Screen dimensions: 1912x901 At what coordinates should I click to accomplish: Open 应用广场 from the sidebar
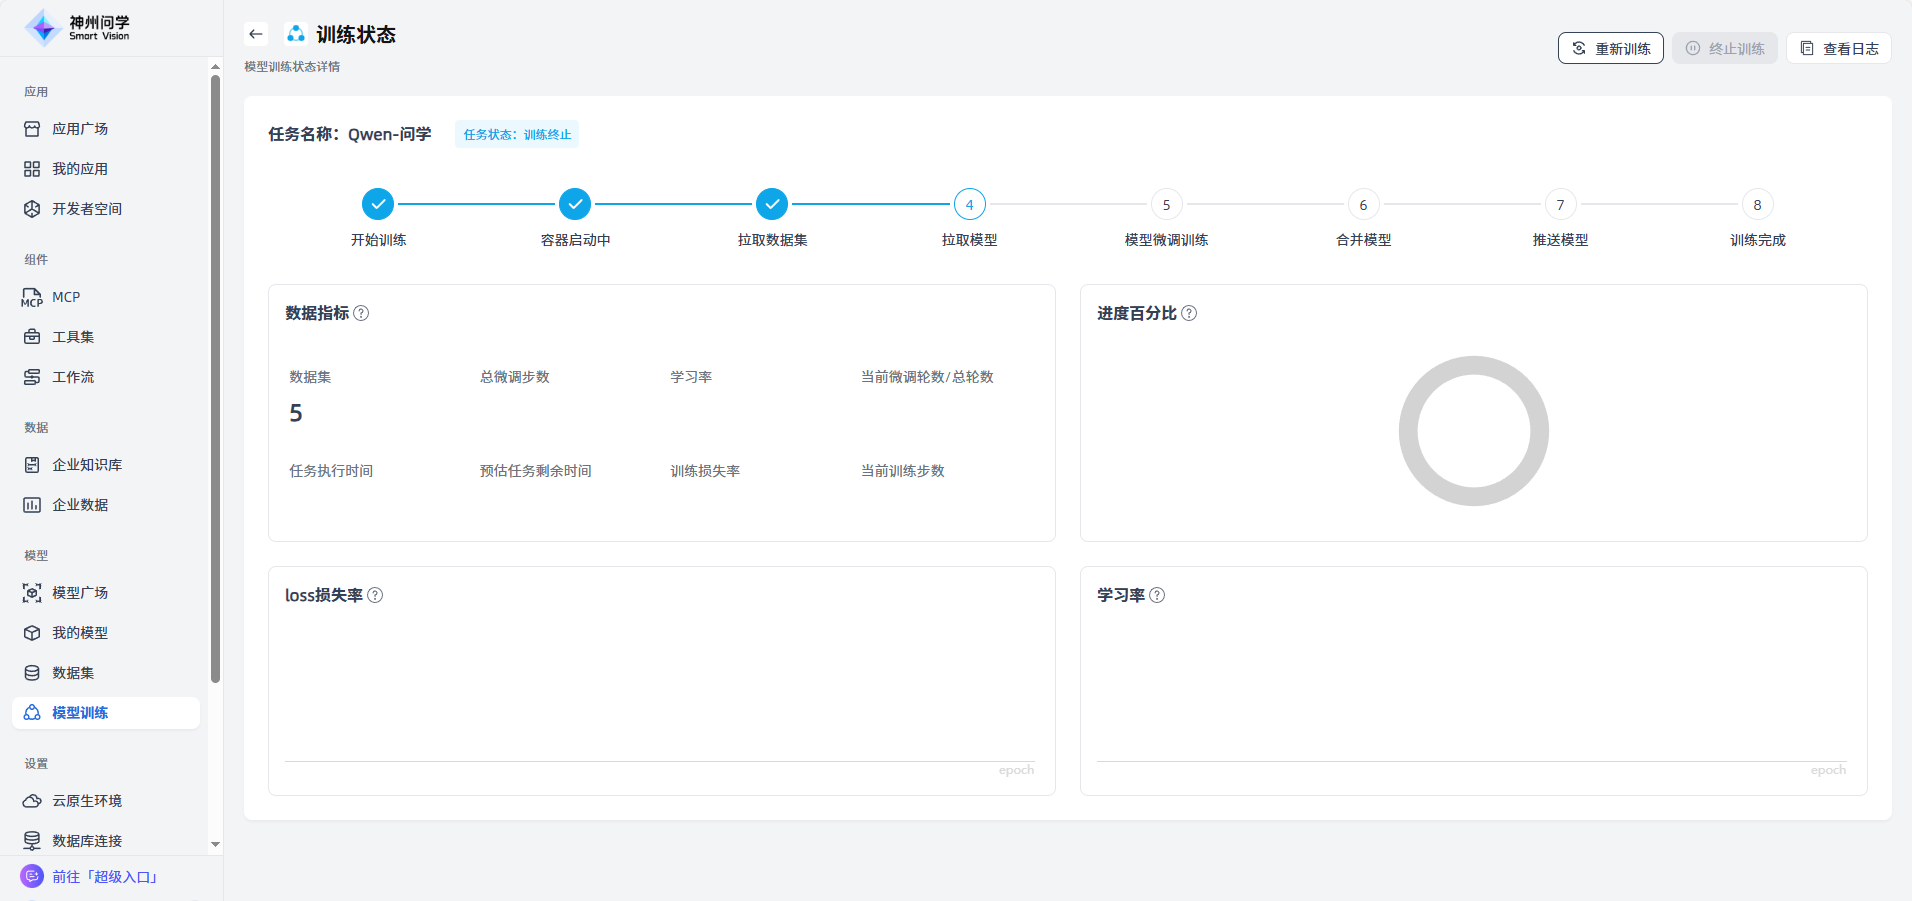click(x=80, y=129)
